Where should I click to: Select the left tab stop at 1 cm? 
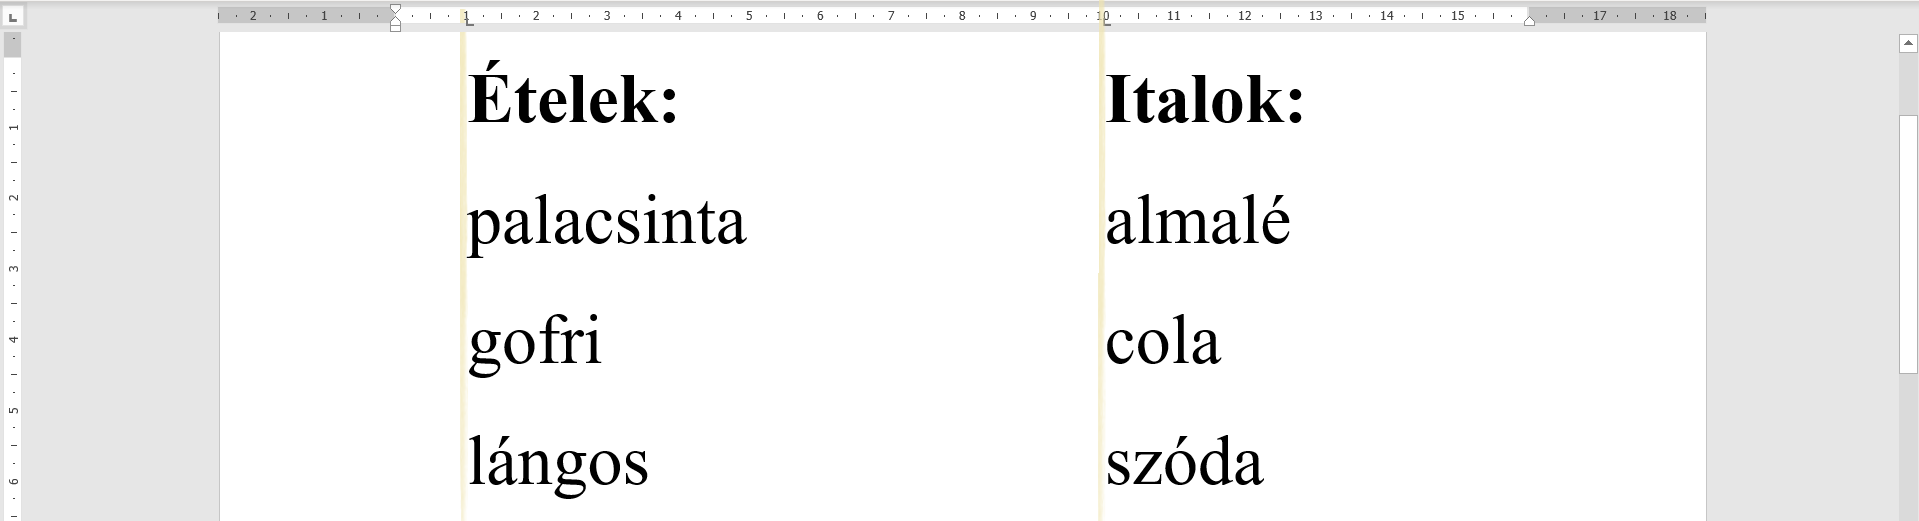pyautogui.click(x=469, y=21)
